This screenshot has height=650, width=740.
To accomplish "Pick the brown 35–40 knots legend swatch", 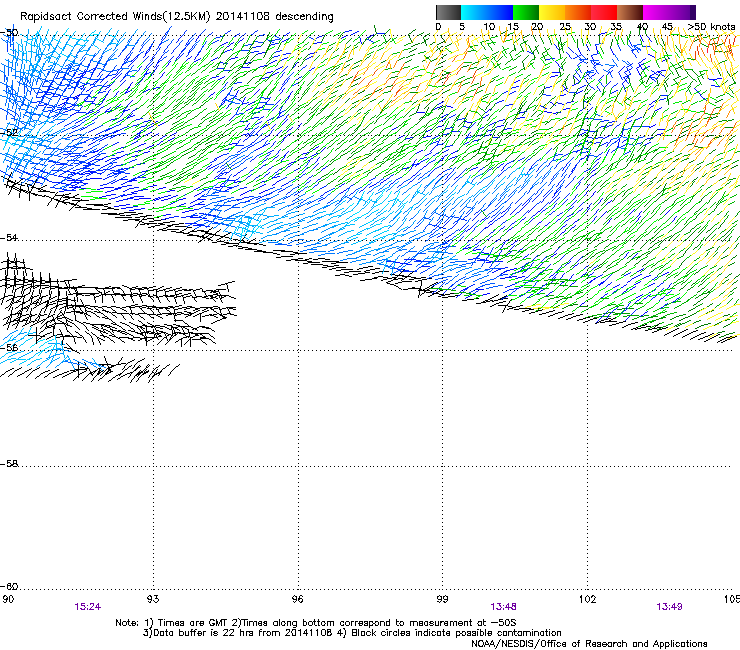I will click(630, 12).
